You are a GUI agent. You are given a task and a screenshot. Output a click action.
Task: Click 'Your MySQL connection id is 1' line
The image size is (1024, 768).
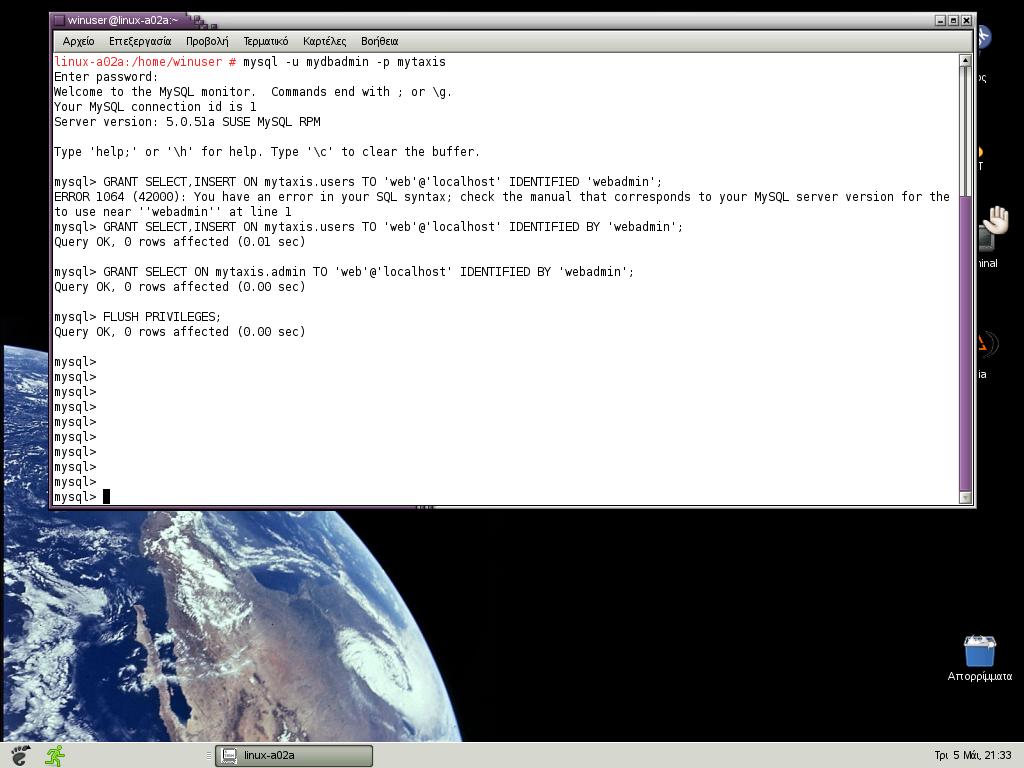coord(155,107)
